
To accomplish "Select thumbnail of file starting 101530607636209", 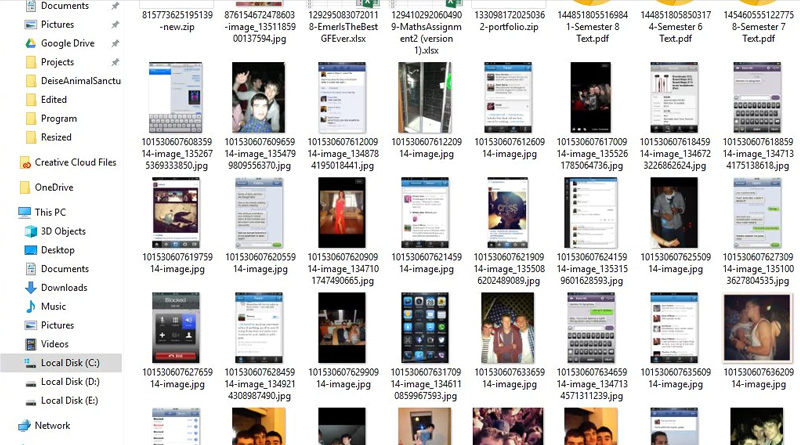I will [757, 328].
